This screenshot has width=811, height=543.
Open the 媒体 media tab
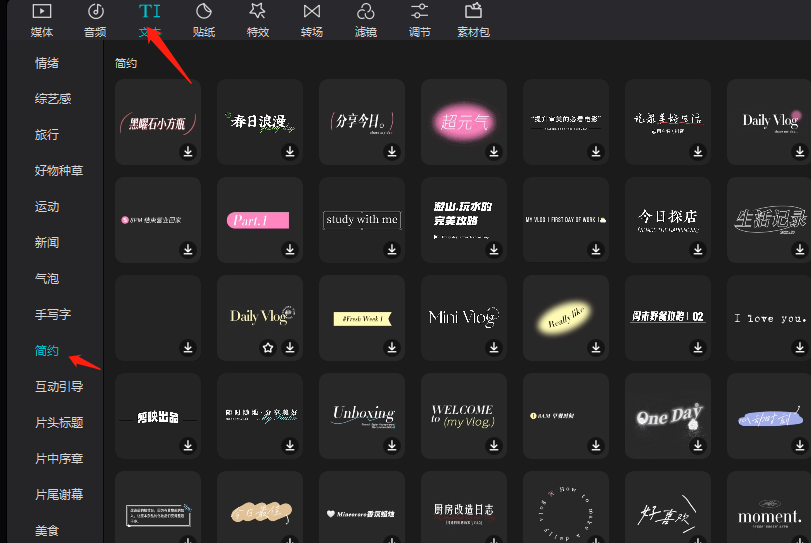tap(41, 21)
